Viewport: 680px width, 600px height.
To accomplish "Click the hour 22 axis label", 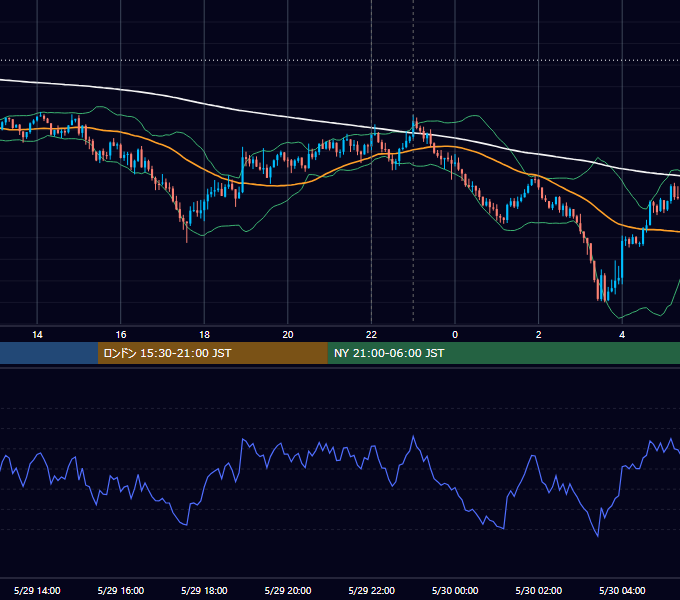I will point(371,335).
